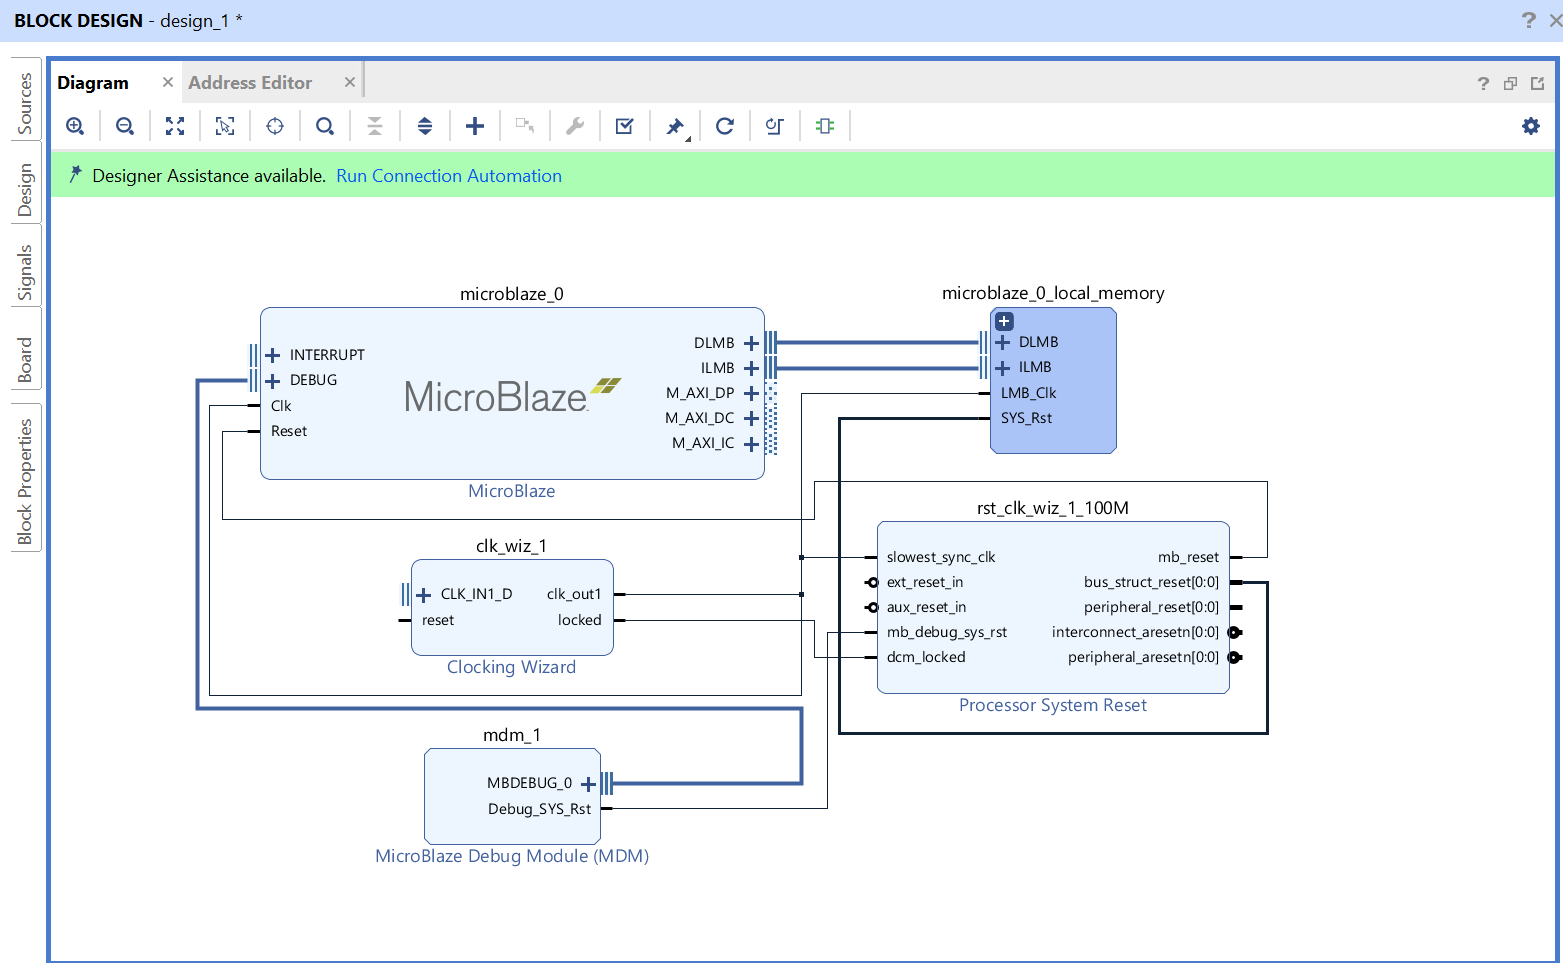Expand the MBDEBUG_0 interface on mdm_1
Image resolution: width=1563 pixels, height=963 pixels.
tap(589, 784)
